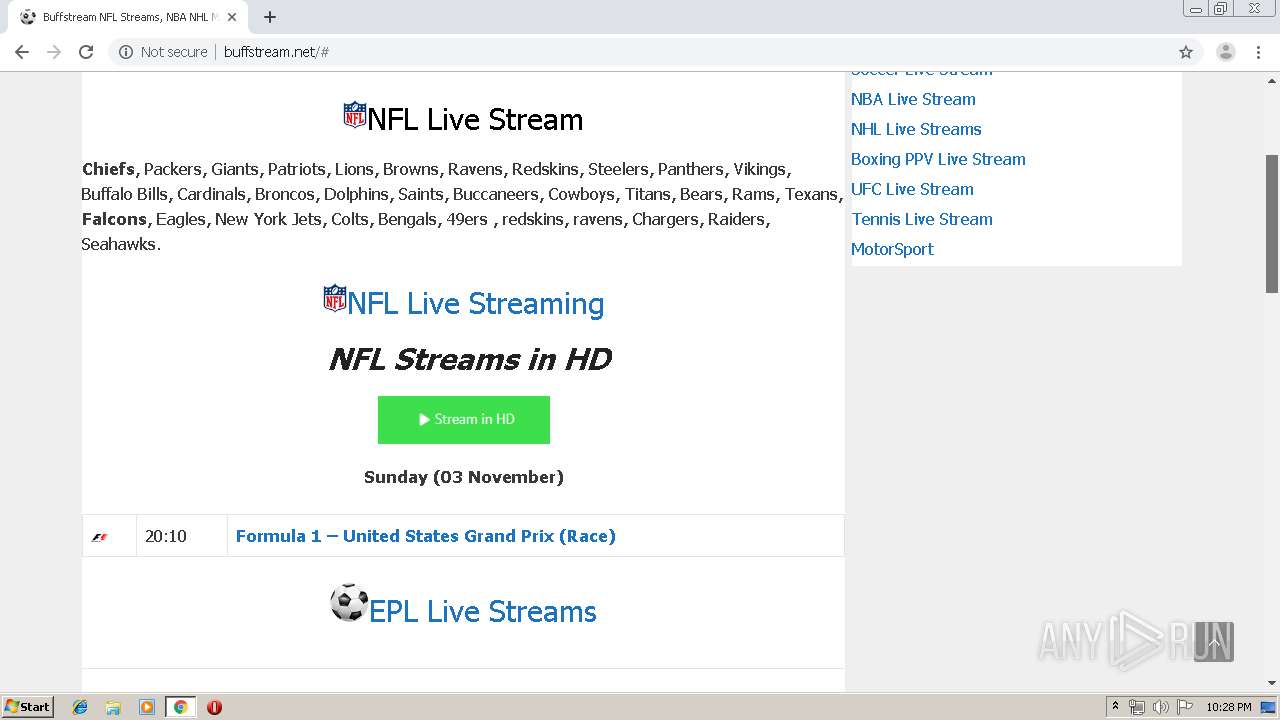Select the Buffstream NFL Streams tab

click(128, 17)
